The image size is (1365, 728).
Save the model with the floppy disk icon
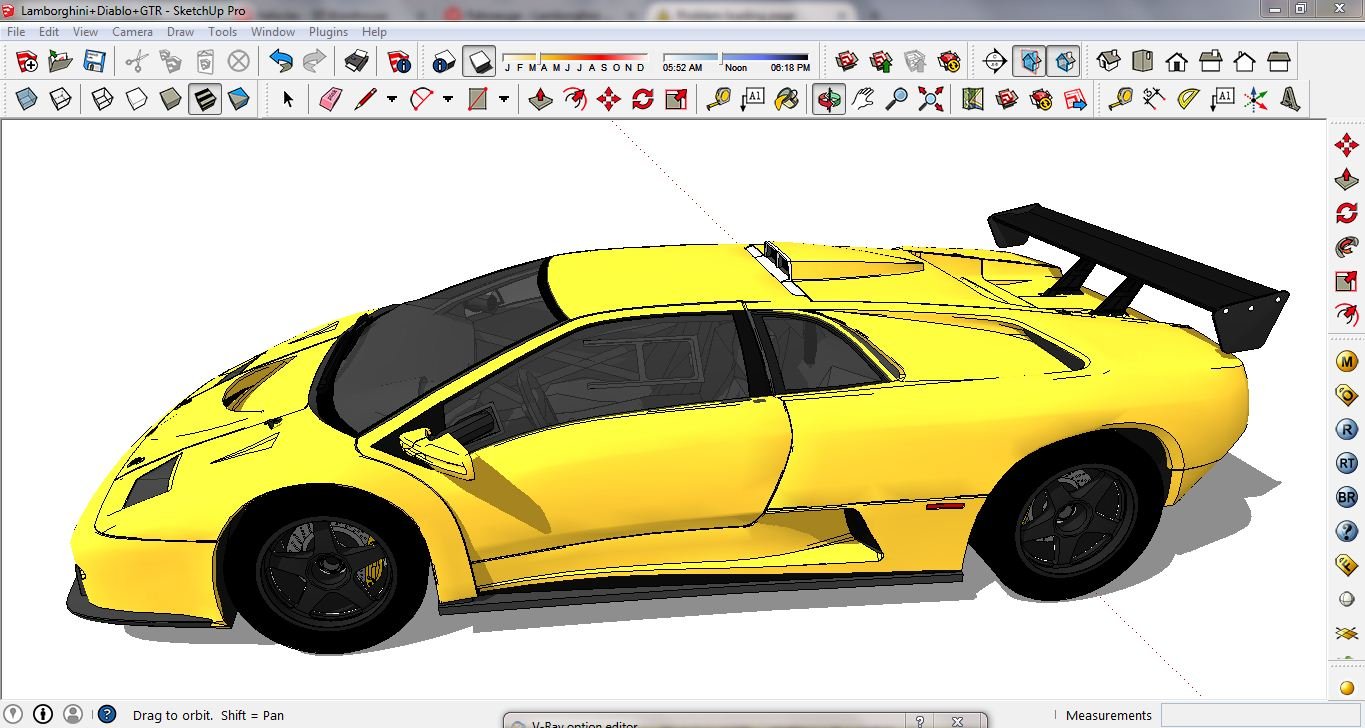pyautogui.click(x=94, y=62)
